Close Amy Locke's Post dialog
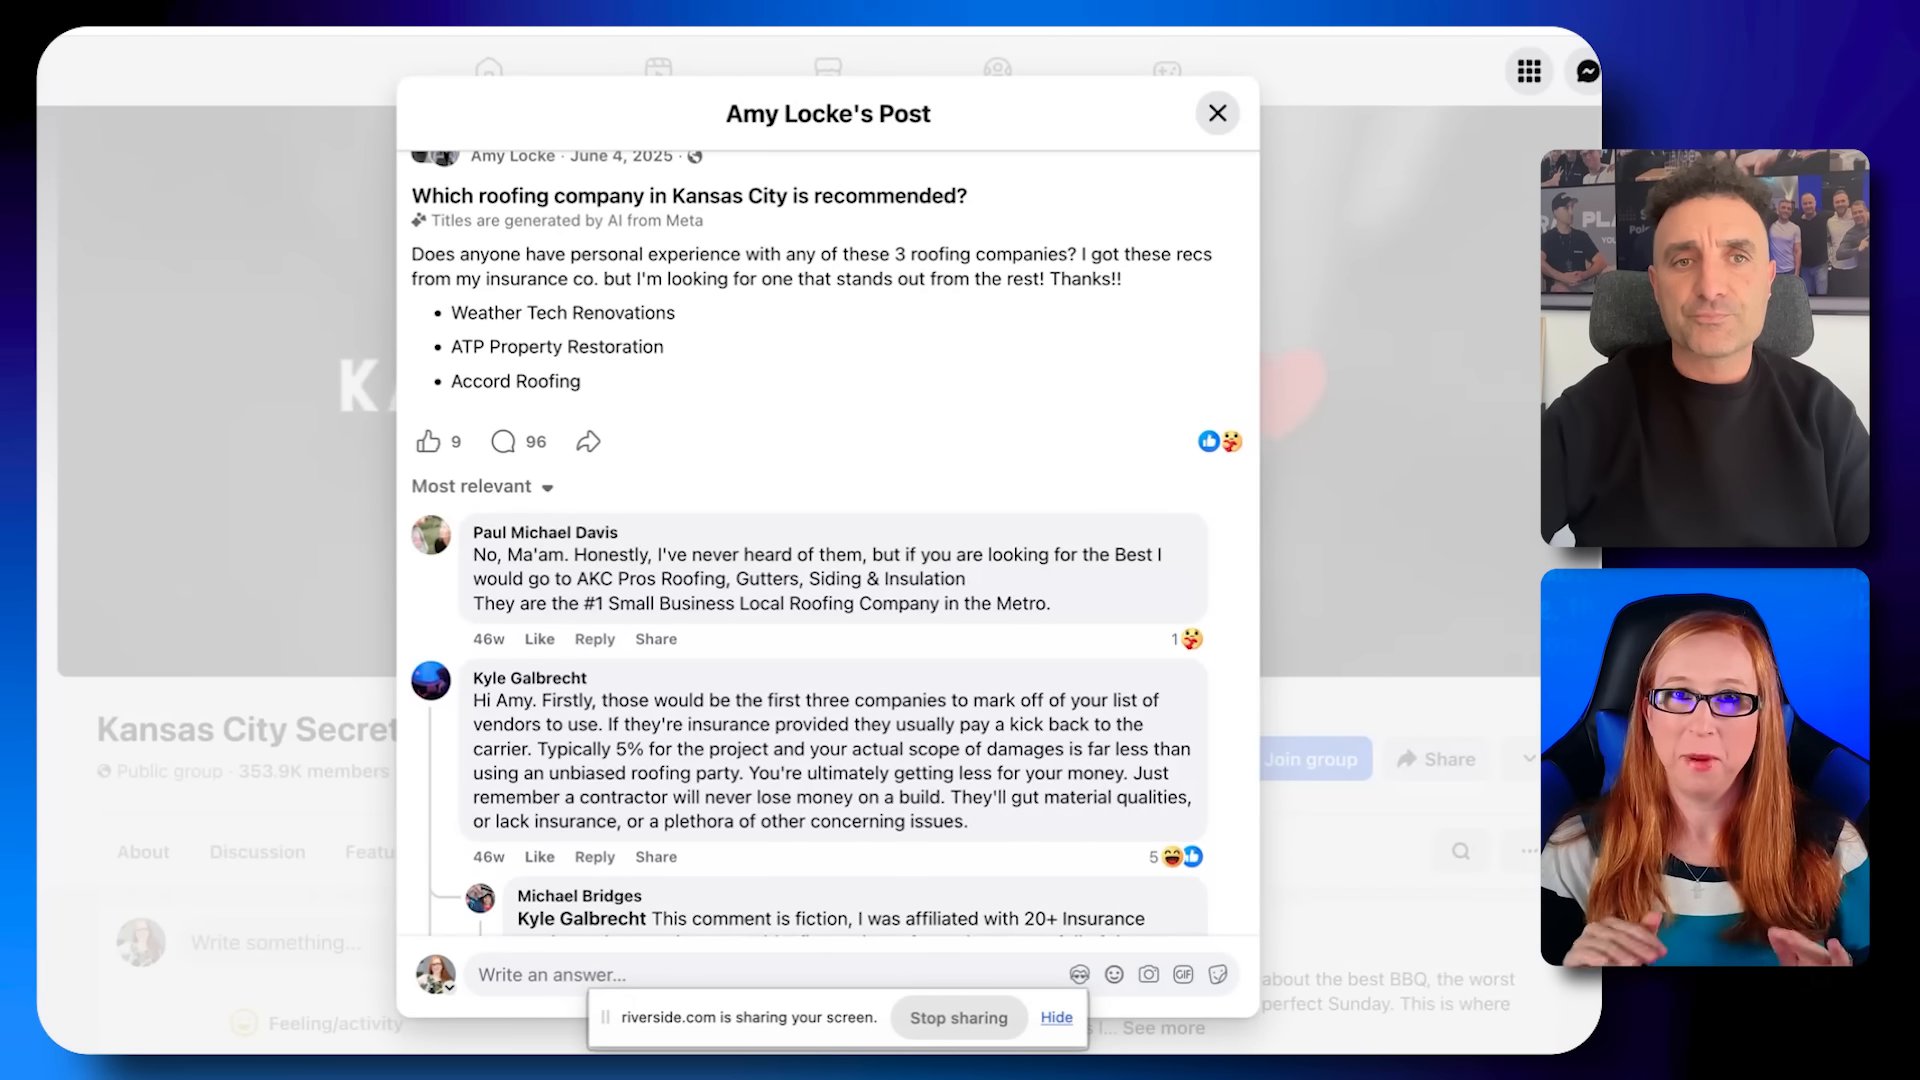Viewport: 1920px width, 1080px height. (1217, 113)
